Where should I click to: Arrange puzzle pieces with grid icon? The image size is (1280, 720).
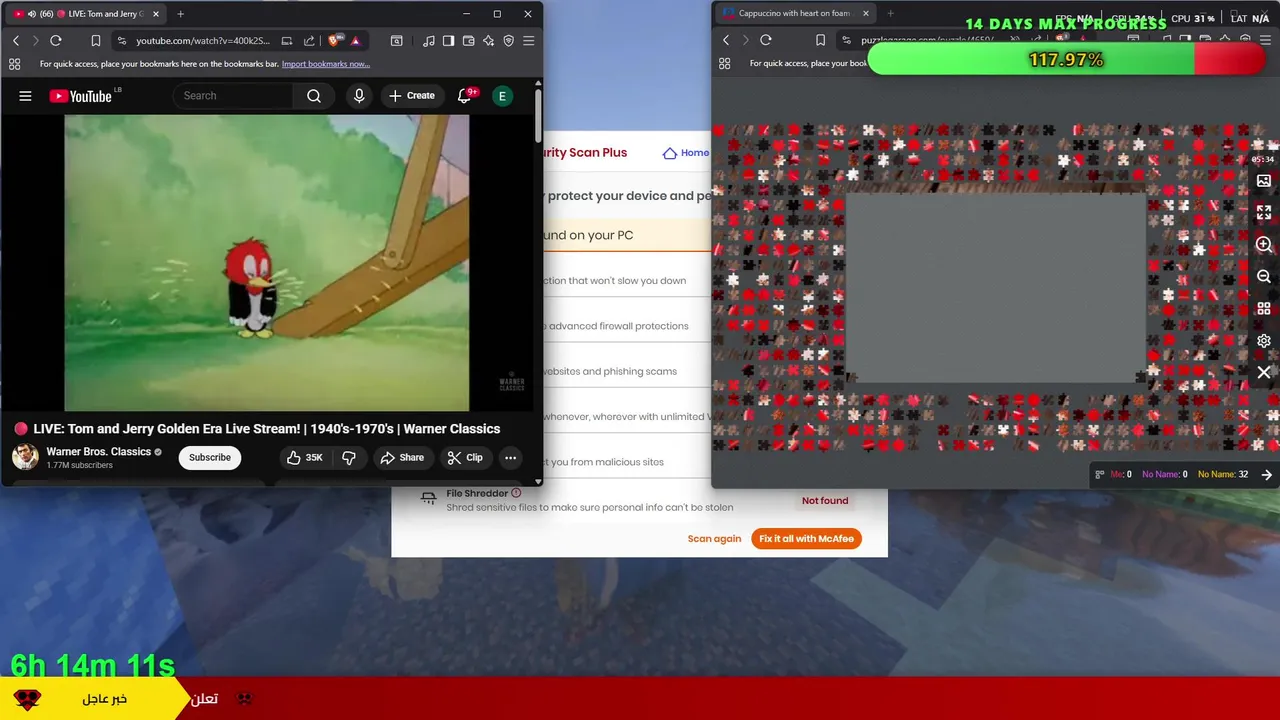click(1264, 309)
